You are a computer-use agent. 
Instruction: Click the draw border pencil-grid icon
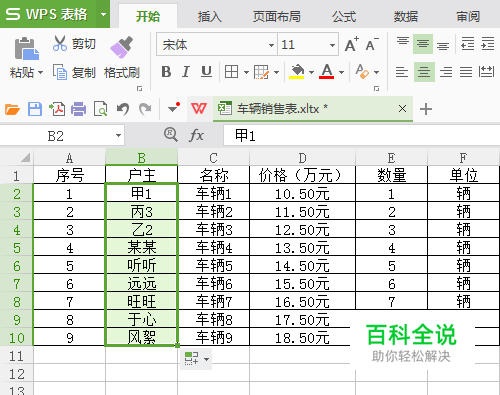[x=261, y=72]
